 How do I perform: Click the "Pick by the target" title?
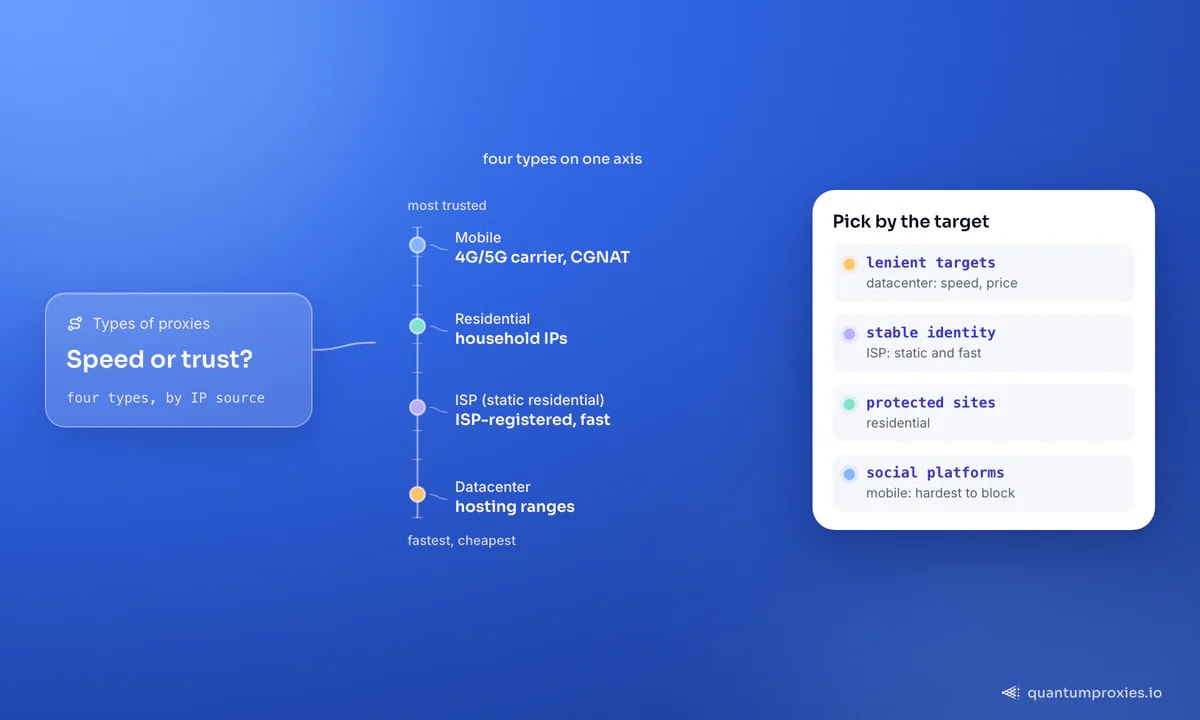tap(911, 222)
